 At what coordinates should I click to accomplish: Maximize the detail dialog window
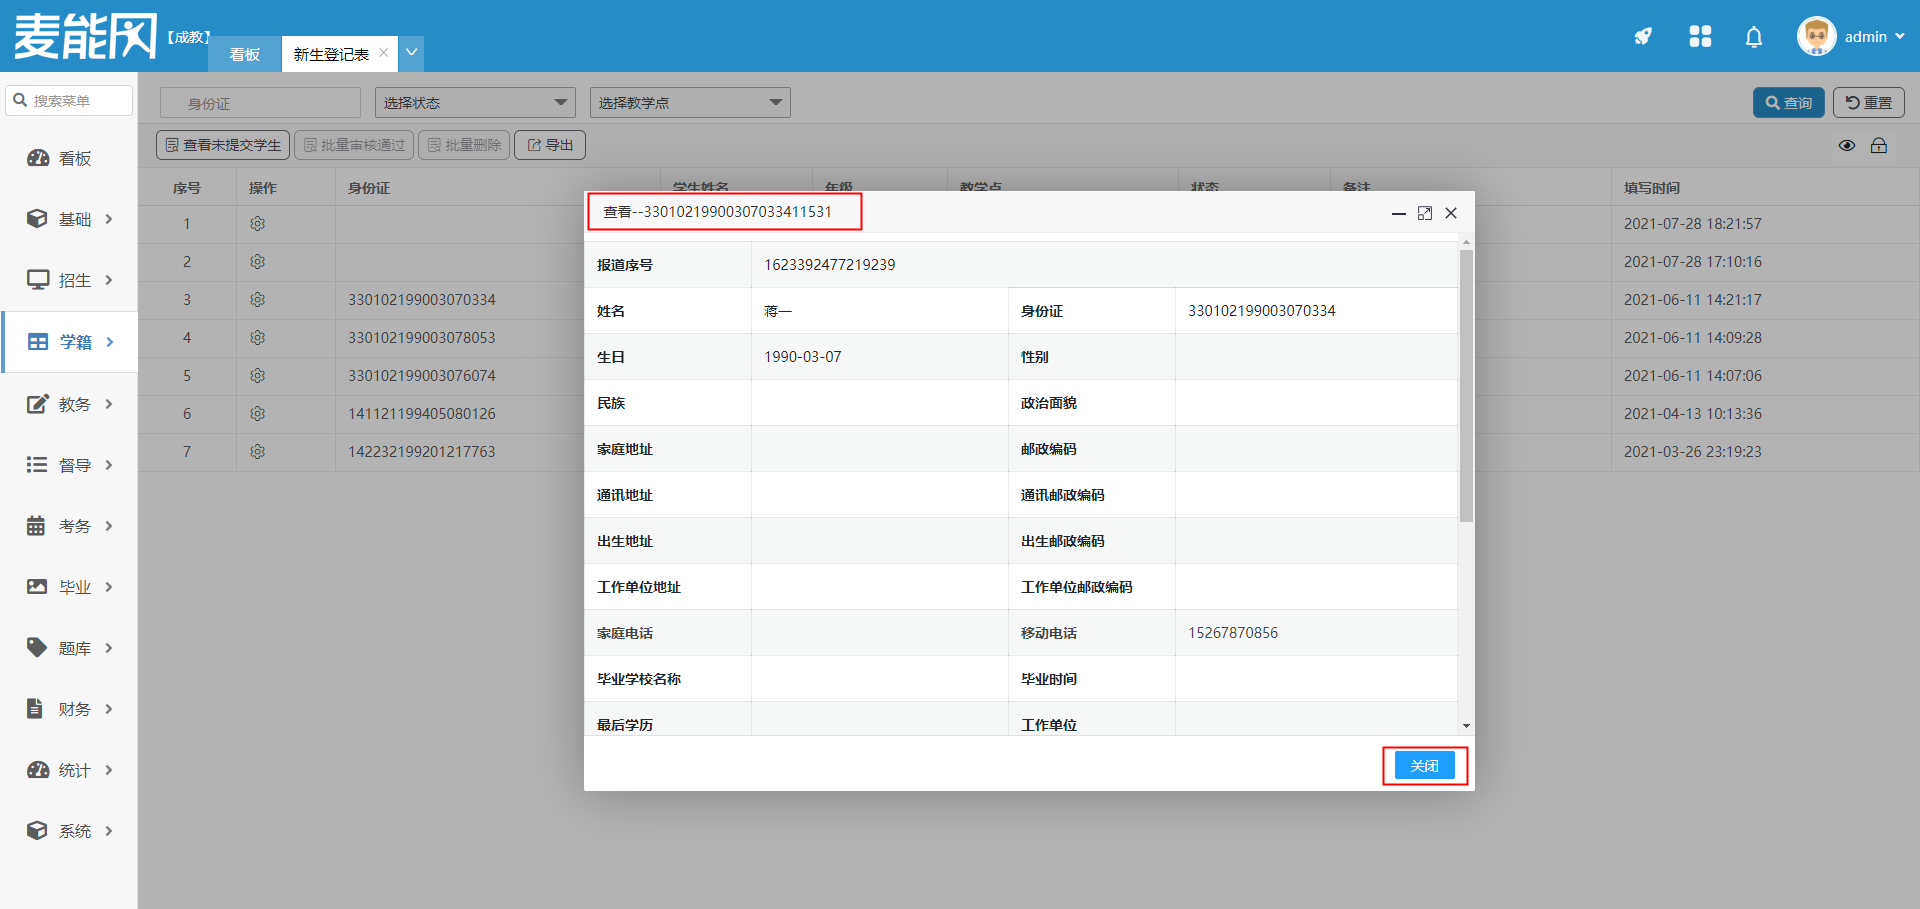click(x=1425, y=213)
